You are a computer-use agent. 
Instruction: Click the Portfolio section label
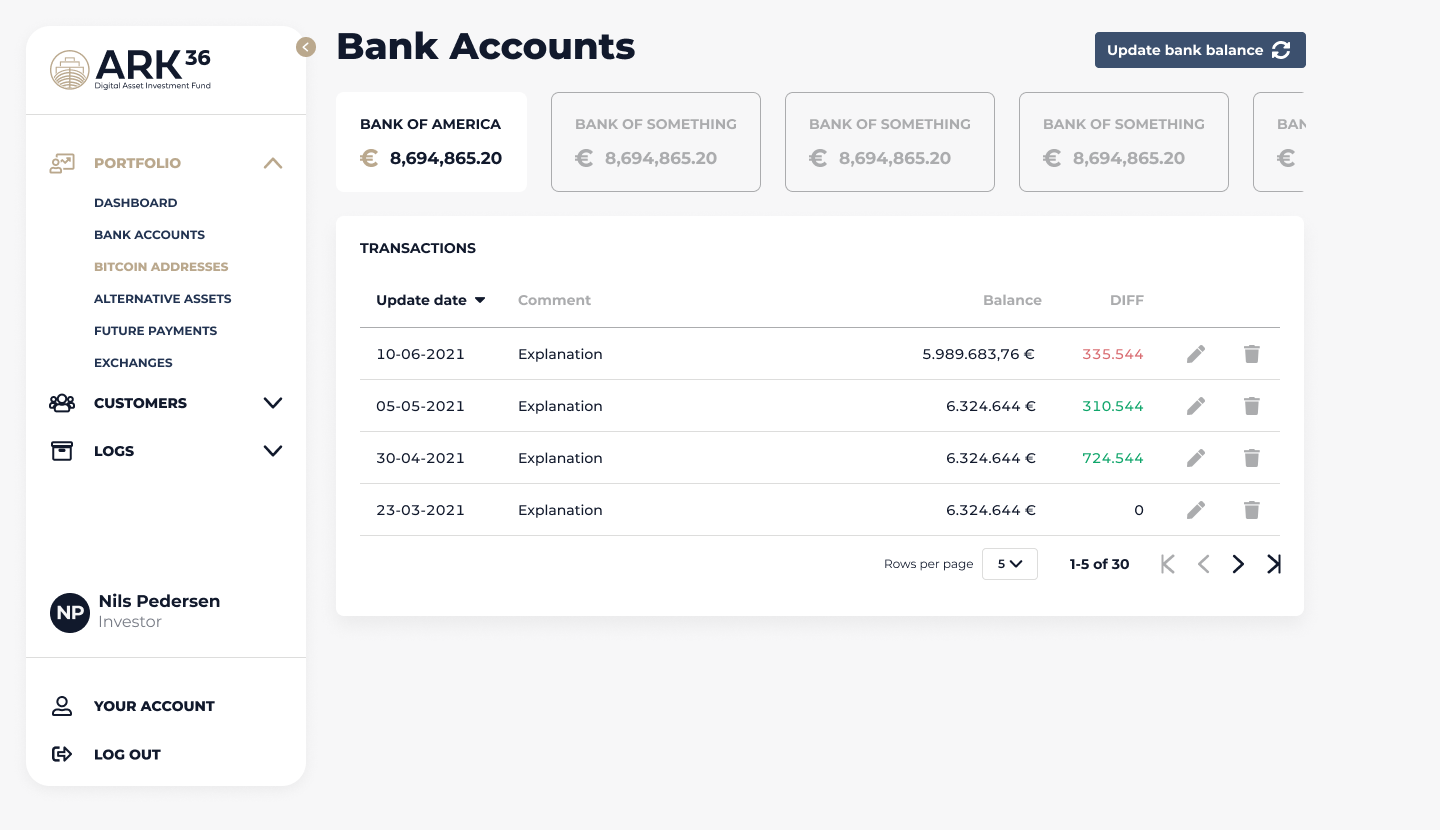tap(137, 163)
